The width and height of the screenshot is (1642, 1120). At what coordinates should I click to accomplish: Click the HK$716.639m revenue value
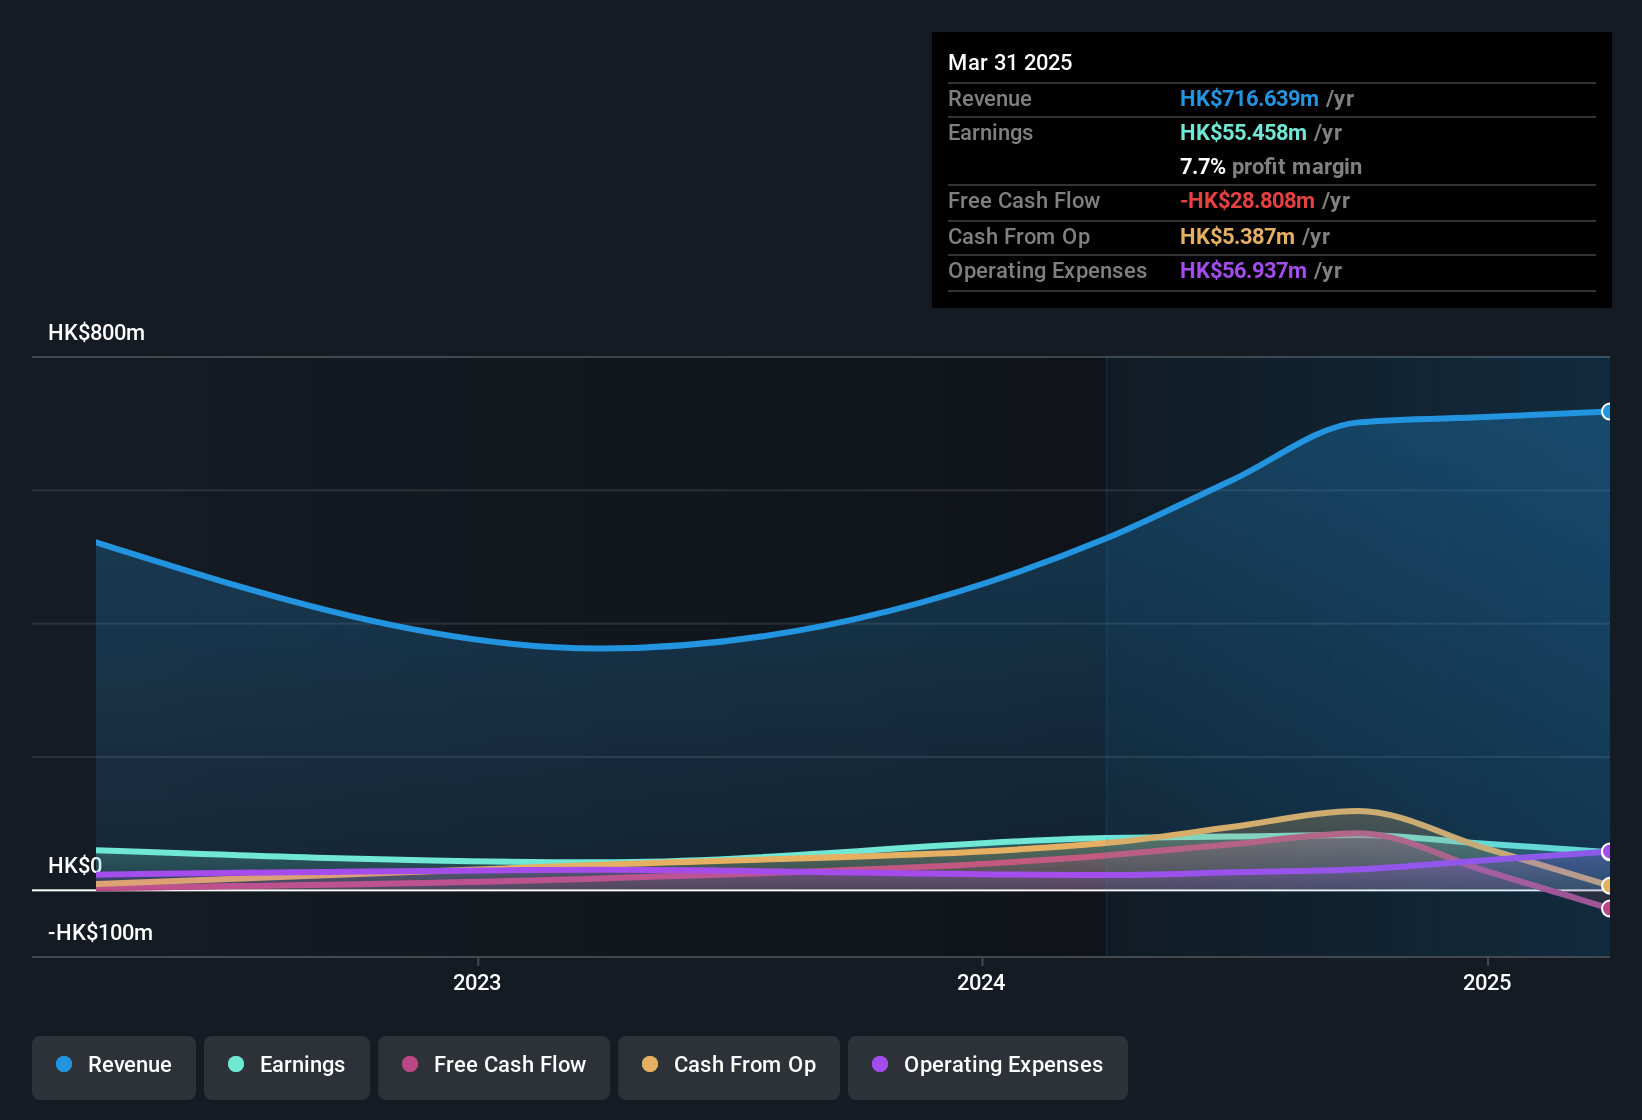[1248, 98]
